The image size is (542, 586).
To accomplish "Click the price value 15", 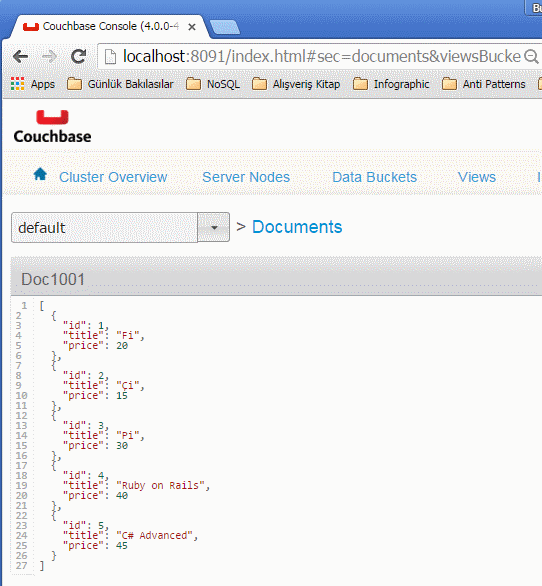I will click(122, 396).
